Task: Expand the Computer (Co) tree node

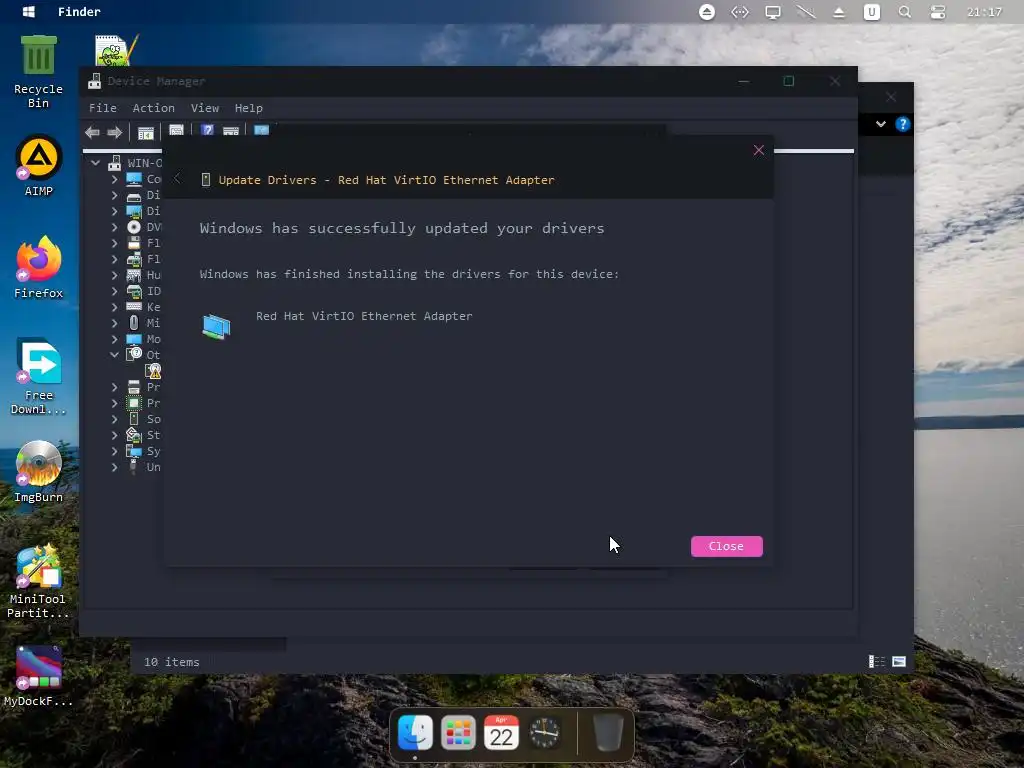Action: [x=114, y=178]
